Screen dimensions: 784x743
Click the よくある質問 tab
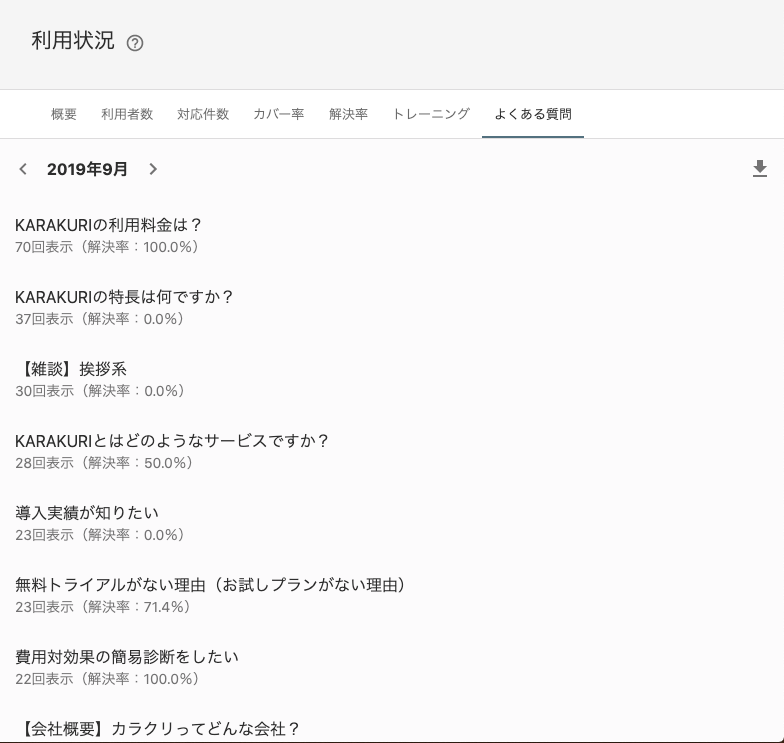coord(533,114)
